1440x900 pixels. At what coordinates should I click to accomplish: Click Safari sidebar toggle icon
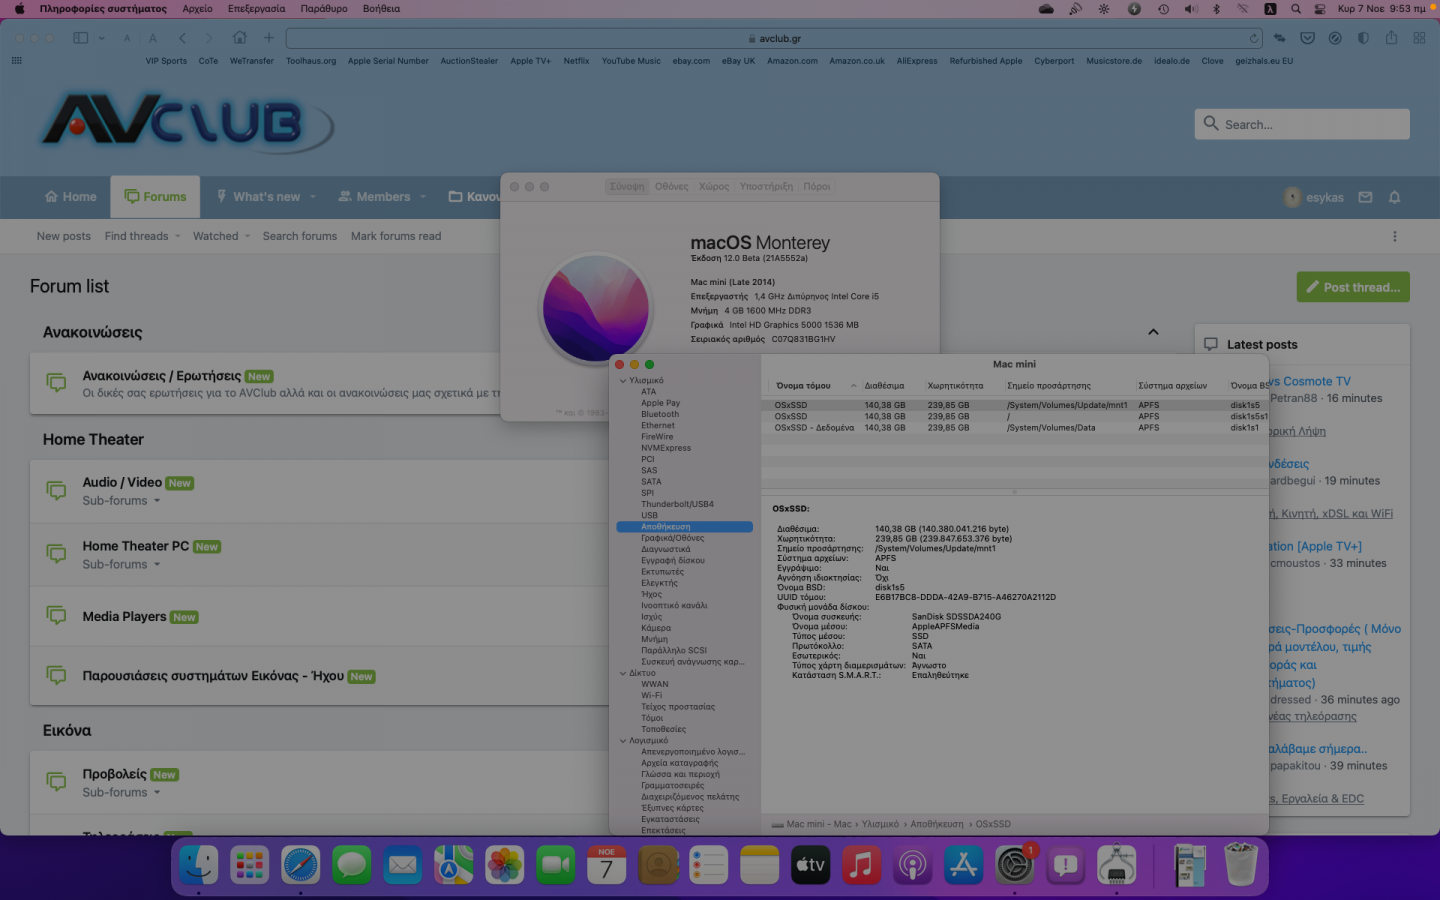[x=81, y=38]
